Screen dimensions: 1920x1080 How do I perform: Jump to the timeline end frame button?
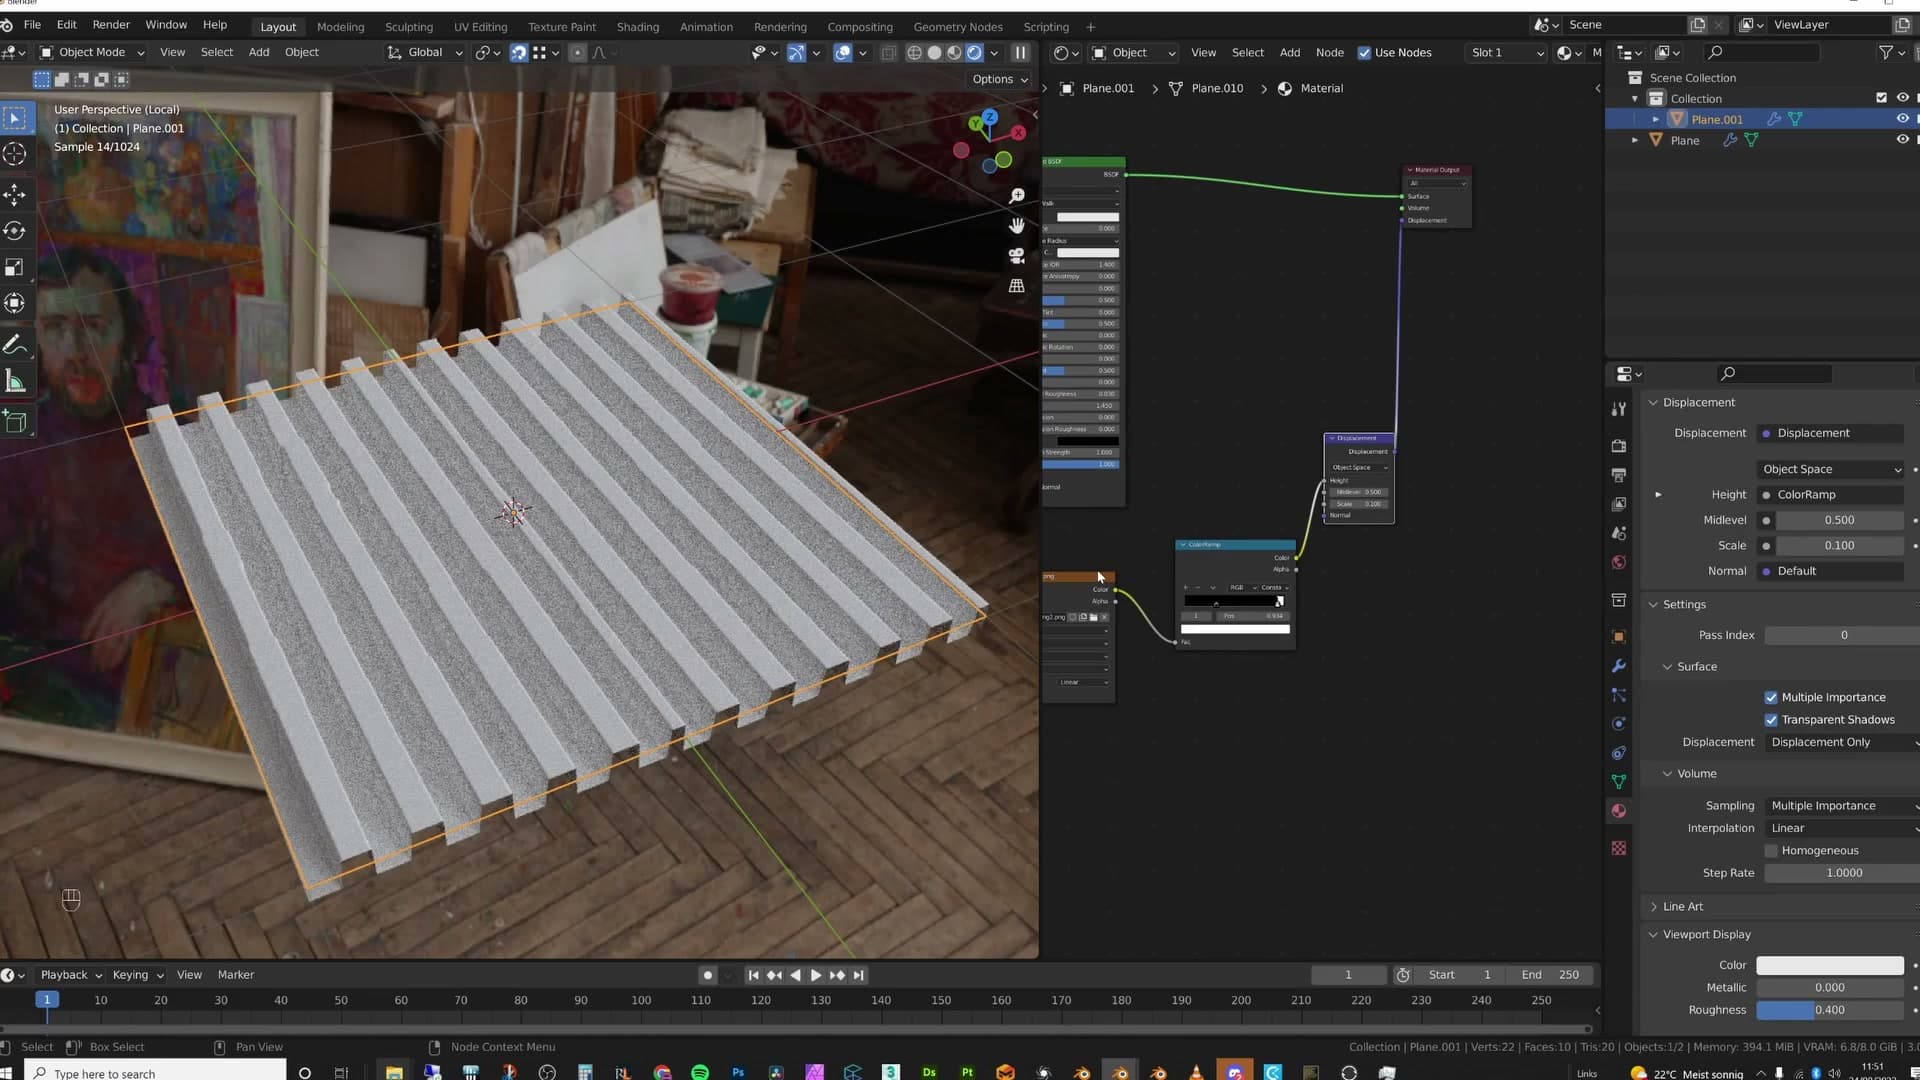point(858,975)
